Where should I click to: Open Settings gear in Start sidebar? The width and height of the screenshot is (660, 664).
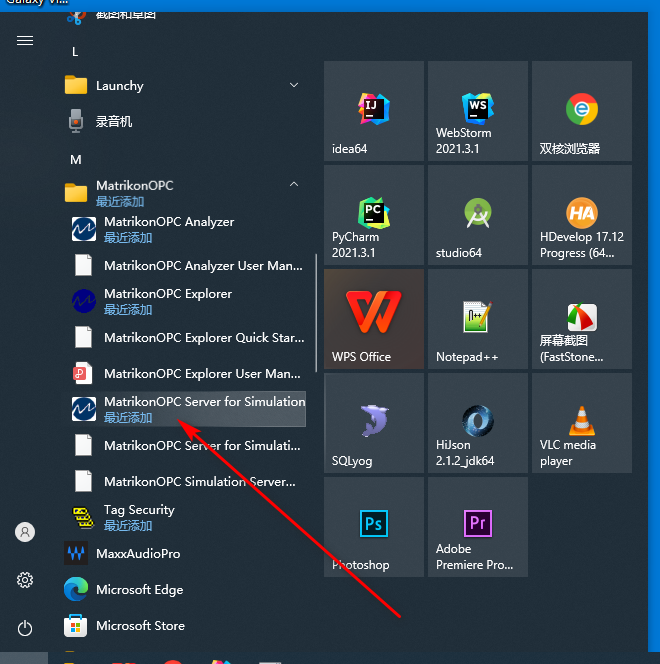point(25,580)
